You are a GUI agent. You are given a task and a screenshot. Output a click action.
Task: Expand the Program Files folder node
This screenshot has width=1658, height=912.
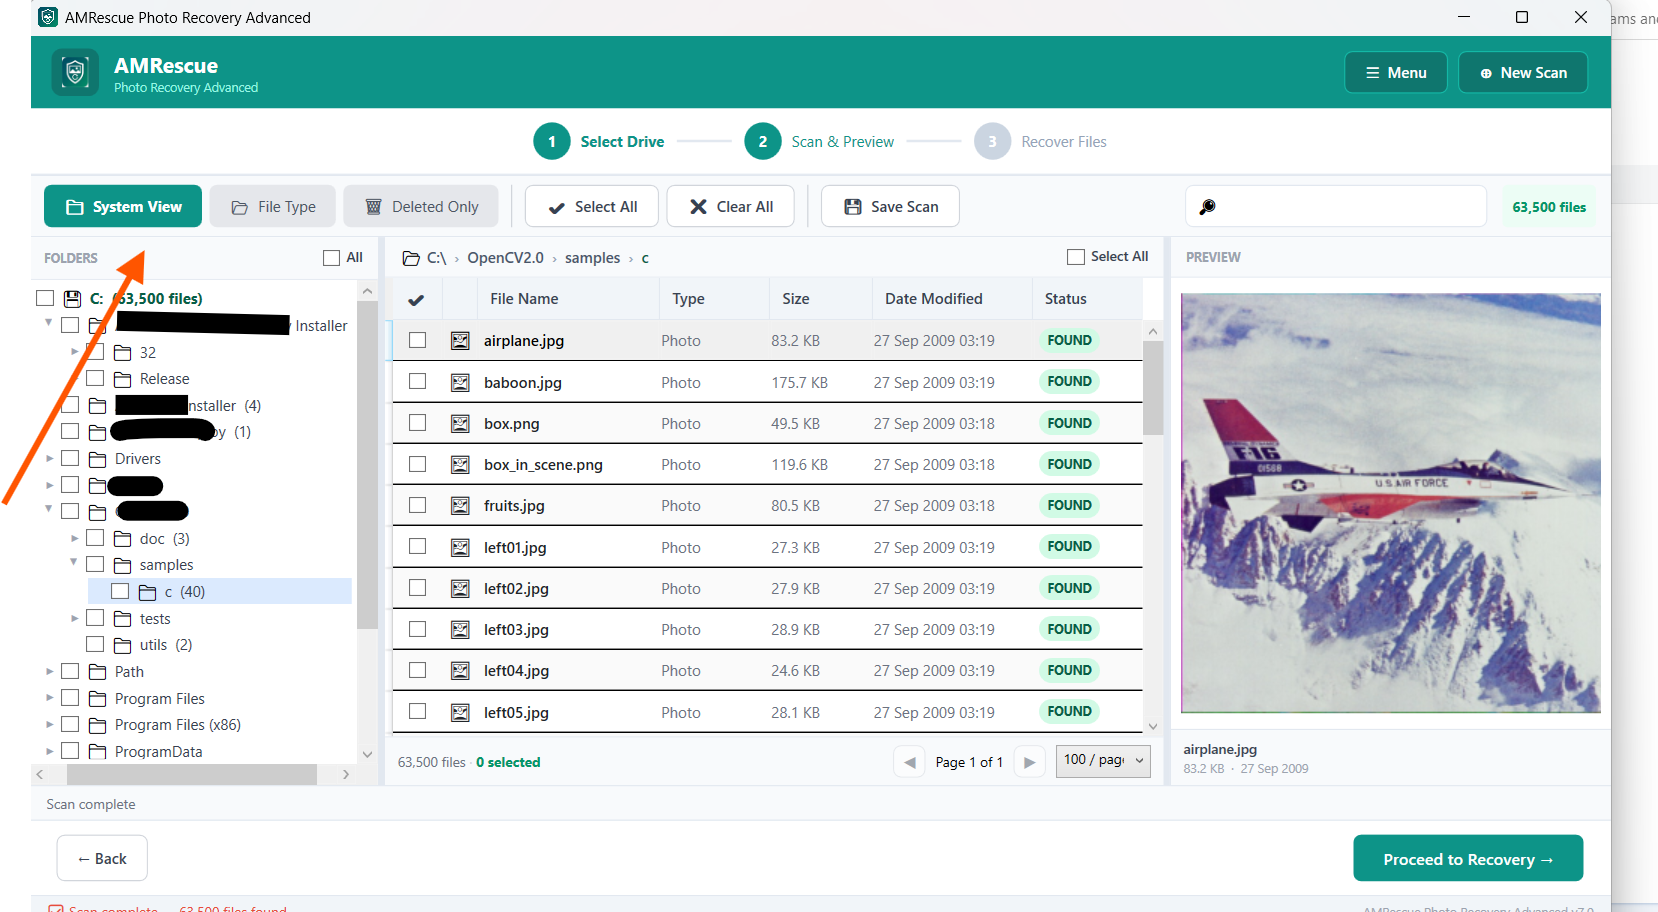49,697
